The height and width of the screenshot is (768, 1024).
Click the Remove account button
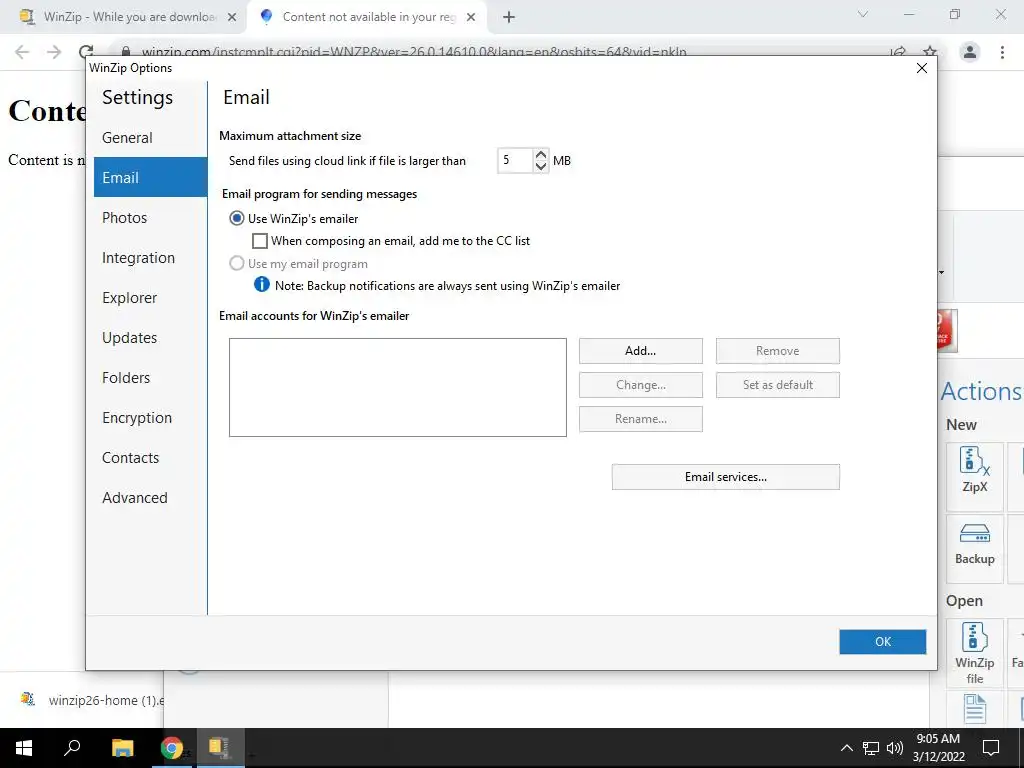point(778,351)
